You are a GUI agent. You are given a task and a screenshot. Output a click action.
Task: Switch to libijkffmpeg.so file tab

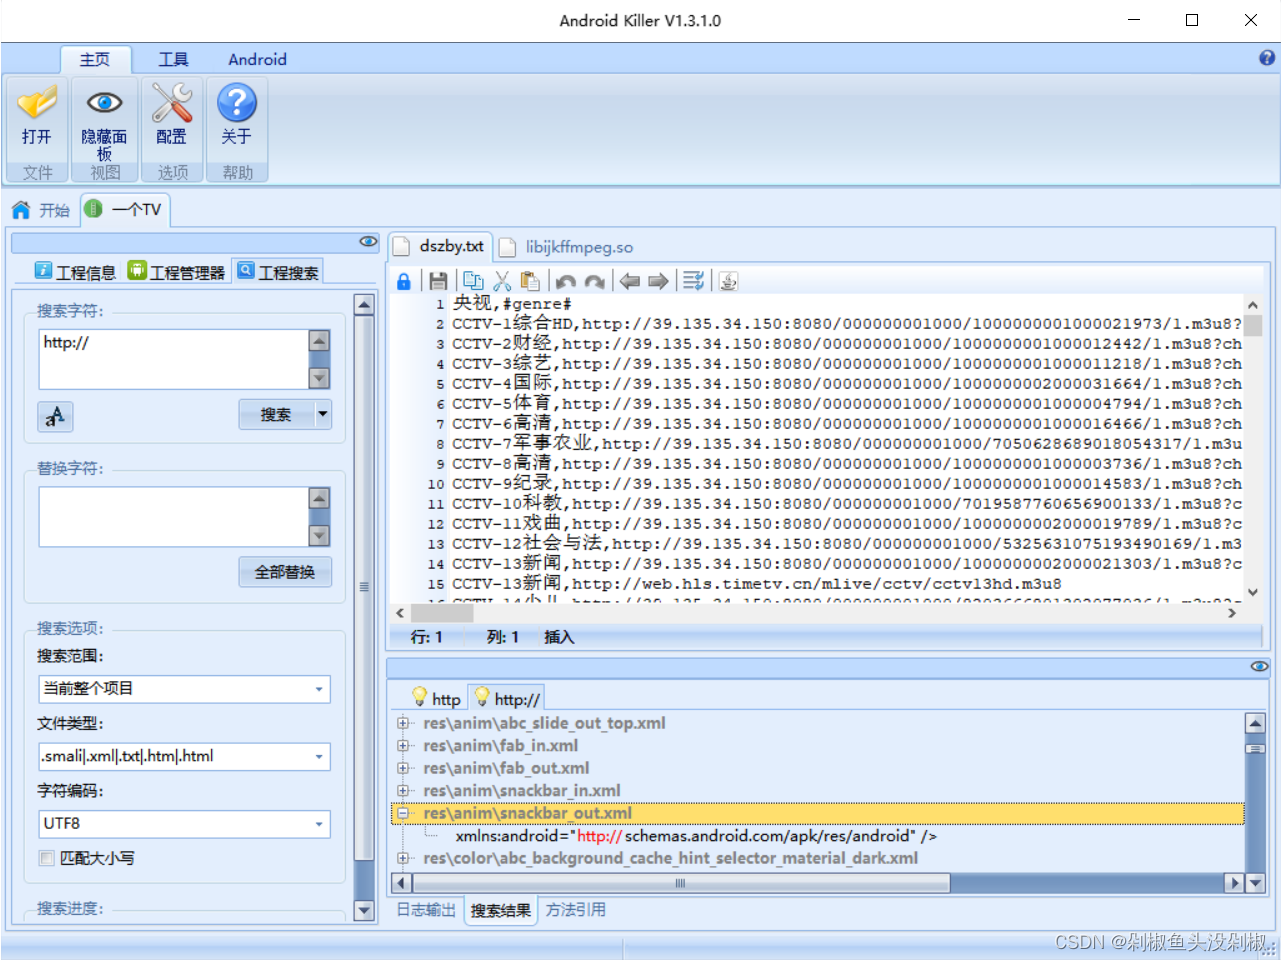(566, 247)
